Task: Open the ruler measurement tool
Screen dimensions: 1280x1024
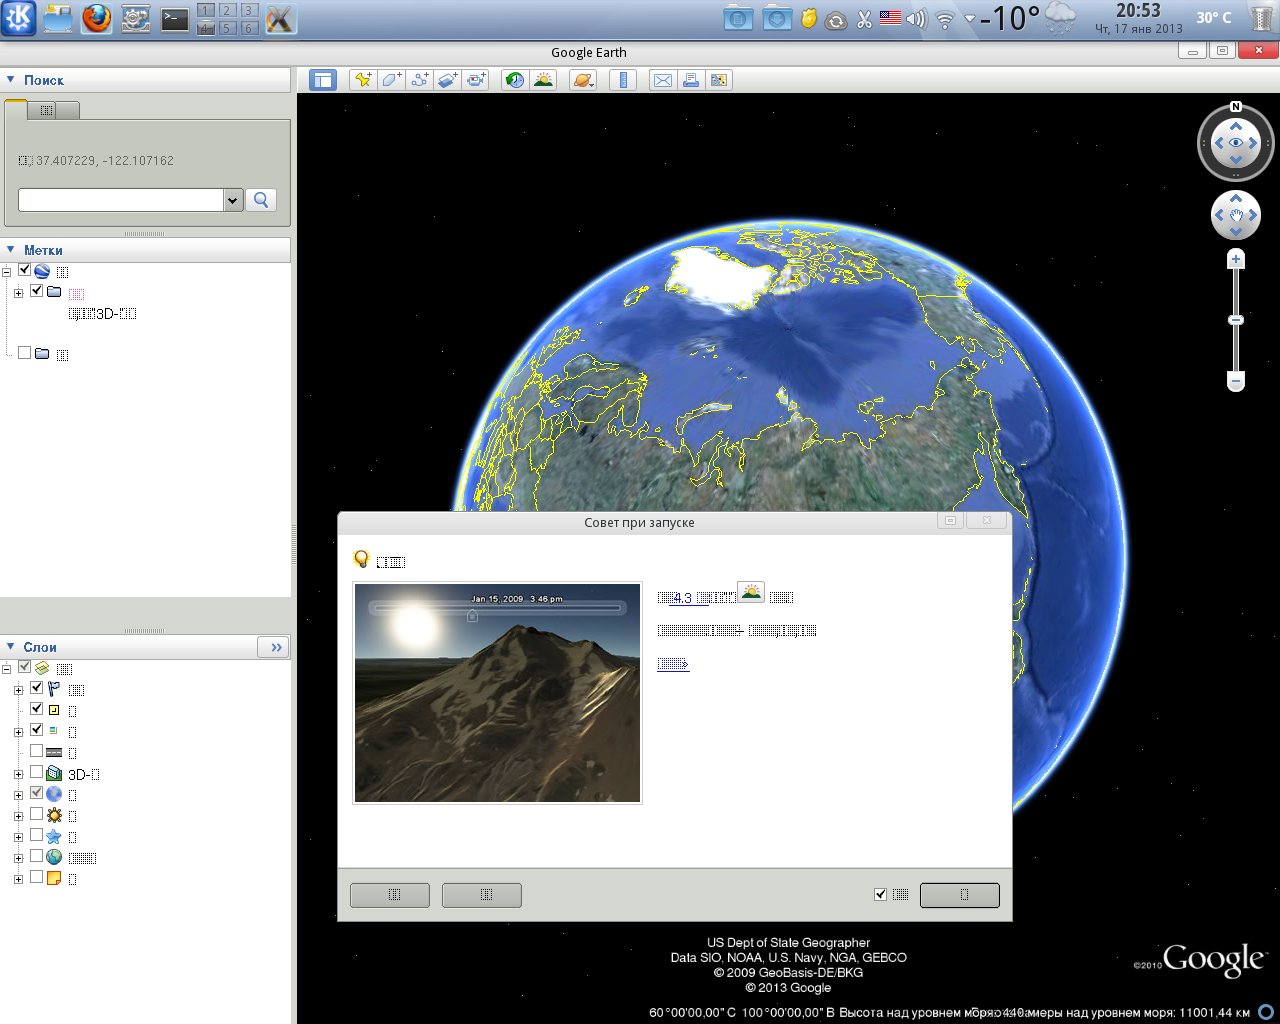Action: 623,80
